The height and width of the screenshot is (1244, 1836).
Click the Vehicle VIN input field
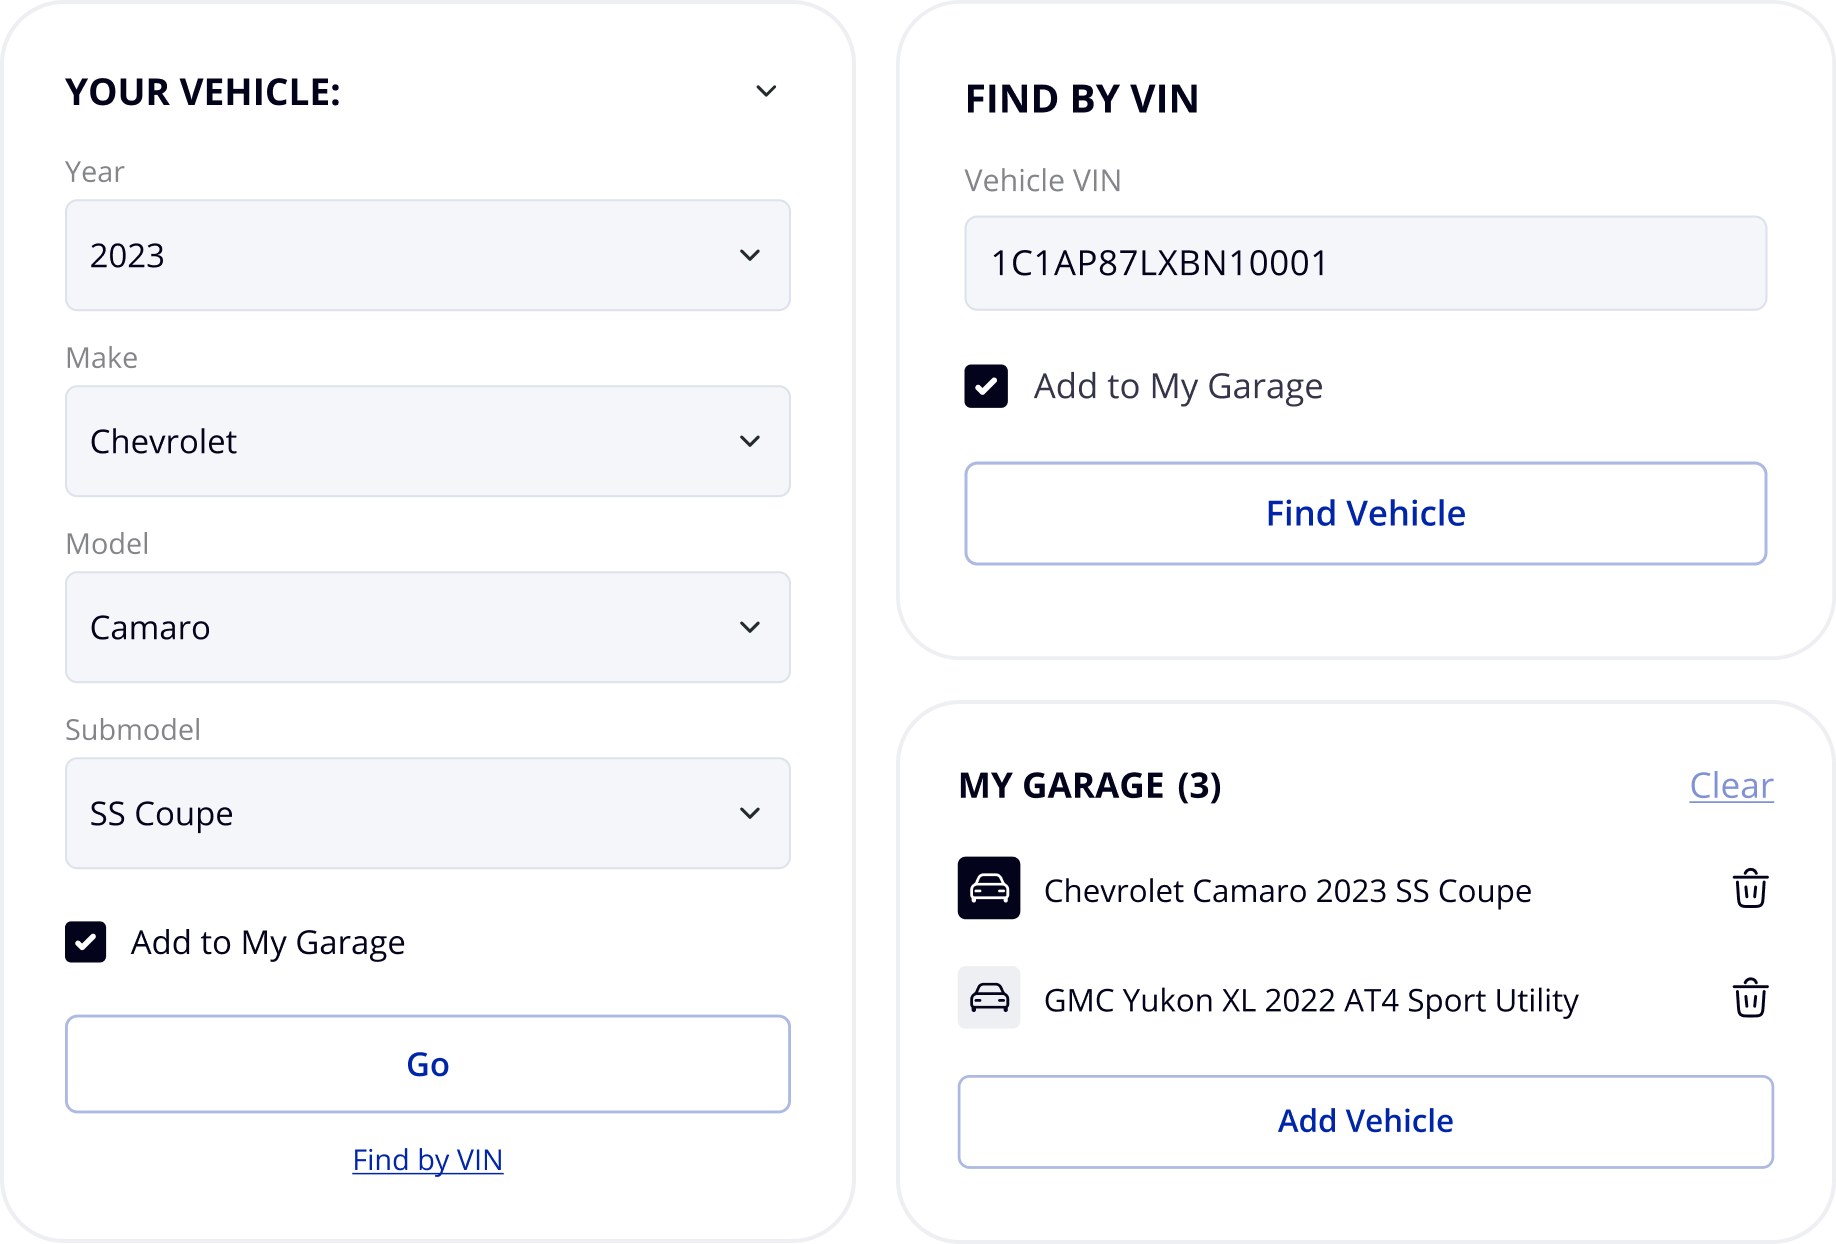click(1366, 263)
